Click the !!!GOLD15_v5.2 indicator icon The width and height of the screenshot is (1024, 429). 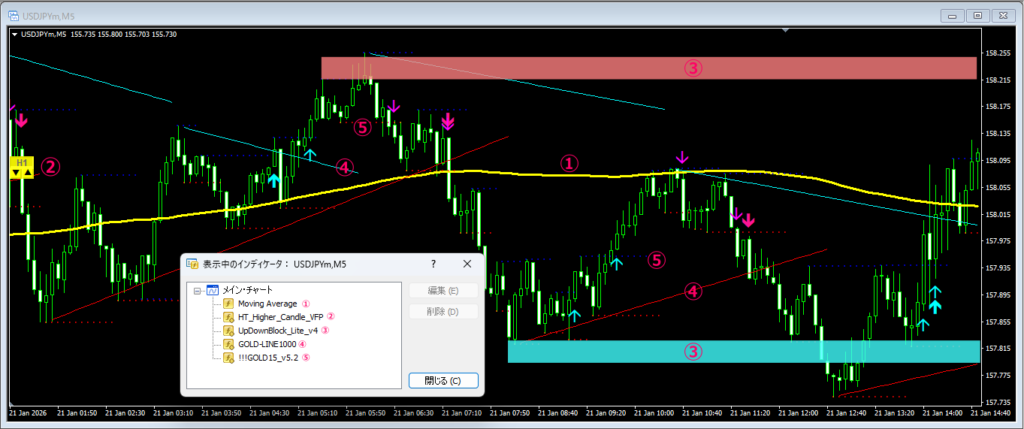pyautogui.click(x=228, y=357)
